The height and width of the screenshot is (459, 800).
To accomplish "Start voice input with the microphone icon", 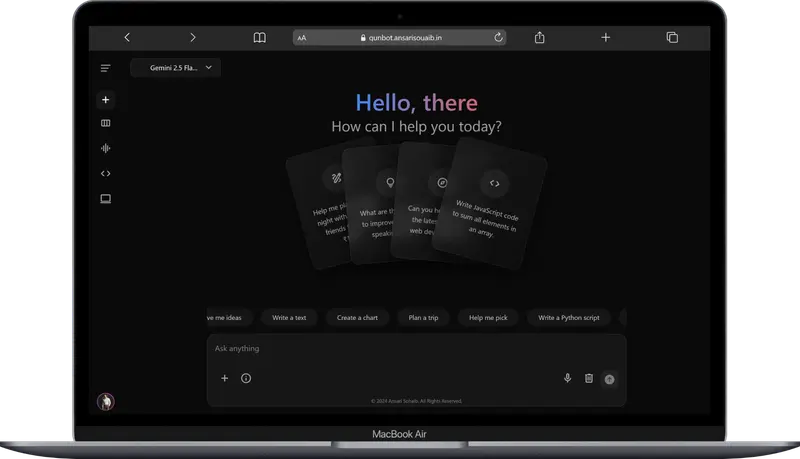I will [567, 378].
